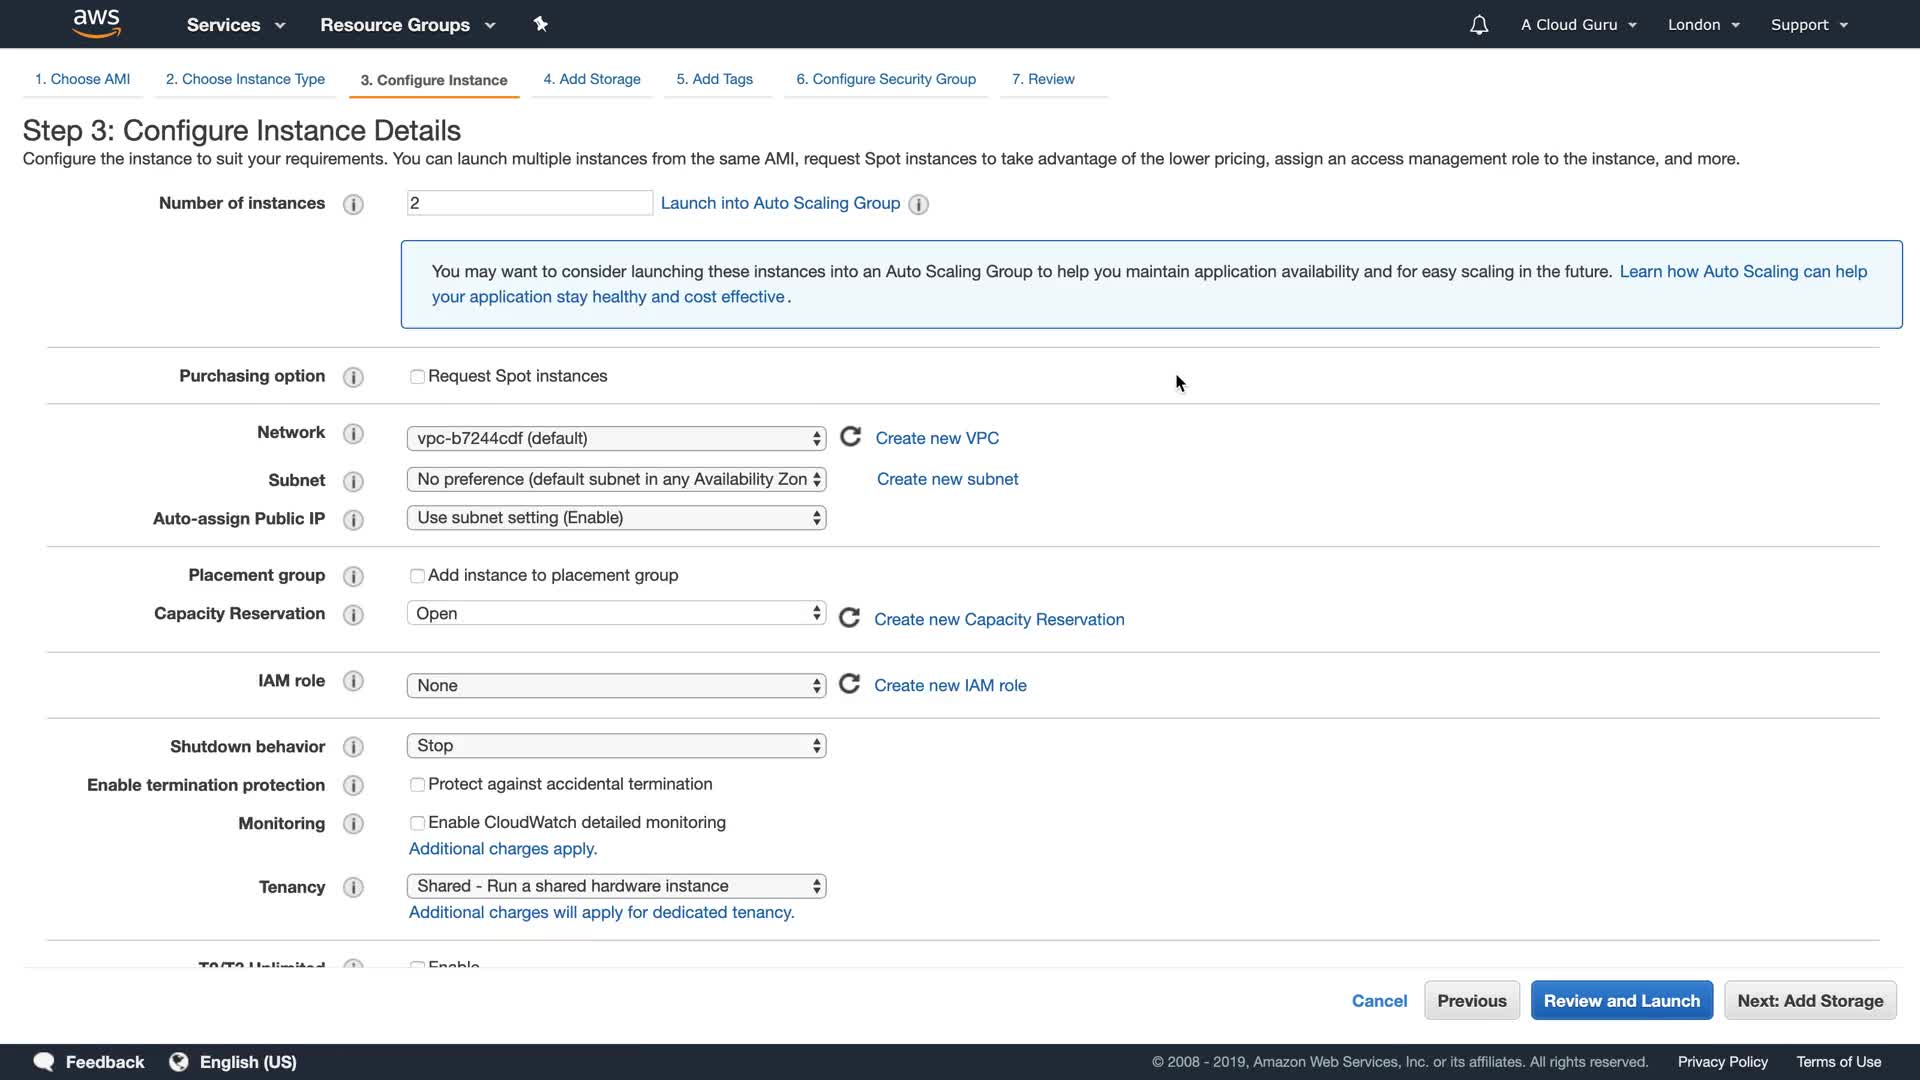This screenshot has height=1080, width=1920.
Task: Refresh the Capacity Reservation list
Action: click(849, 618)
